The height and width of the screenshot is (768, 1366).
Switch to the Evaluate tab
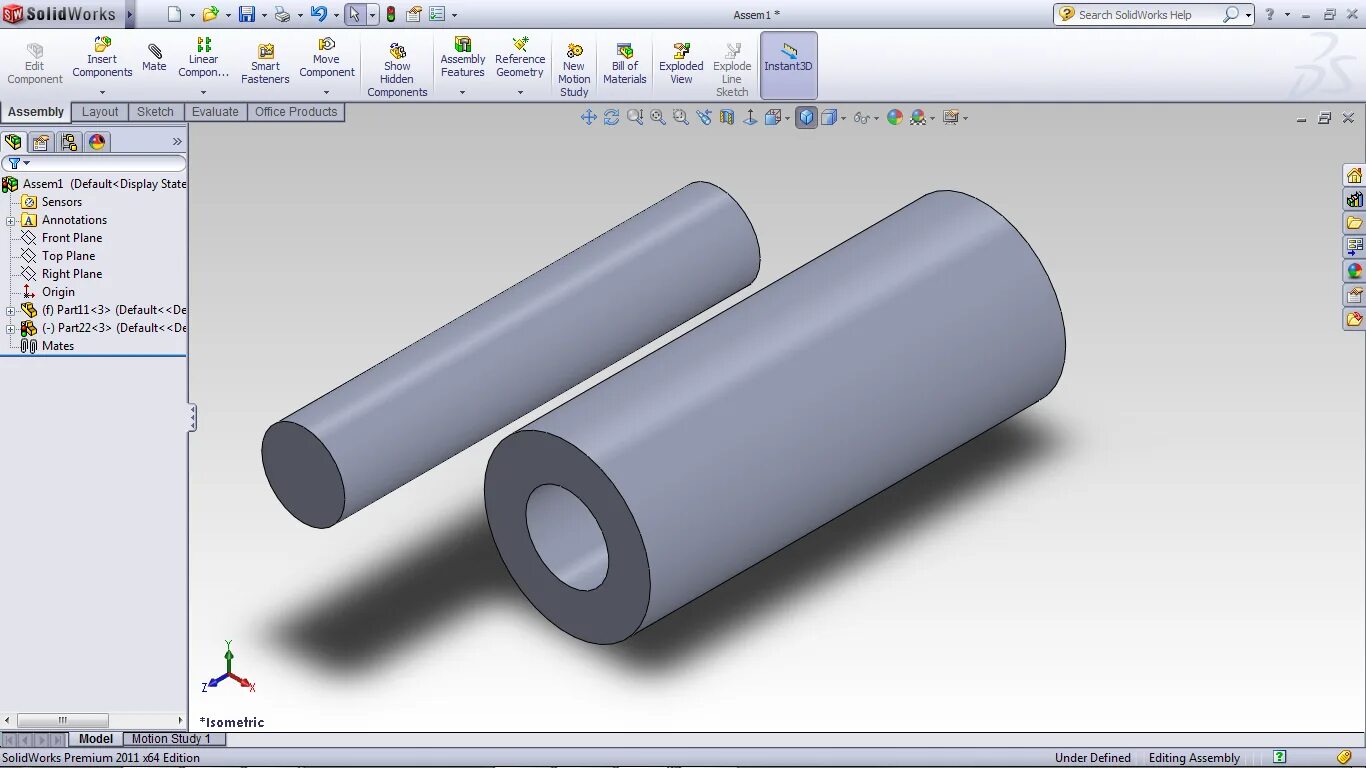(215, 112)
